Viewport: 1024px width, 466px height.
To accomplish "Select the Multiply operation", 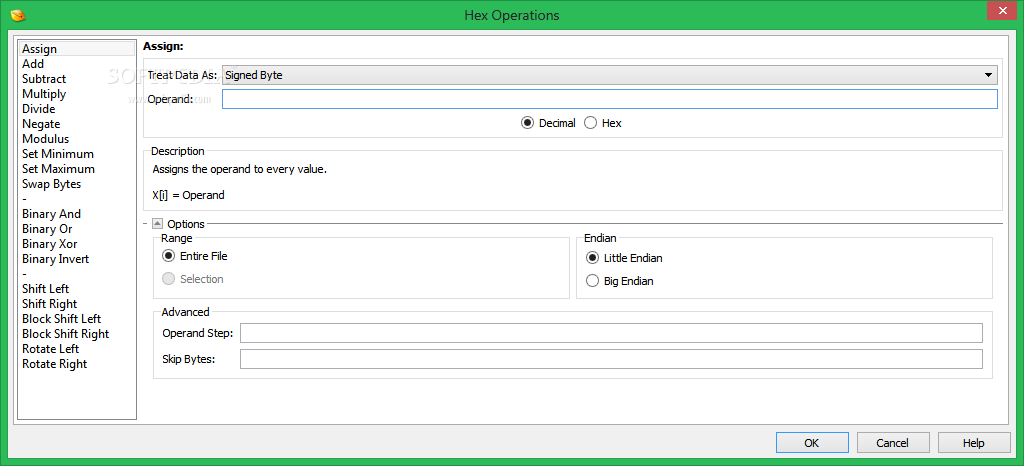I will [x=77, y=94].
